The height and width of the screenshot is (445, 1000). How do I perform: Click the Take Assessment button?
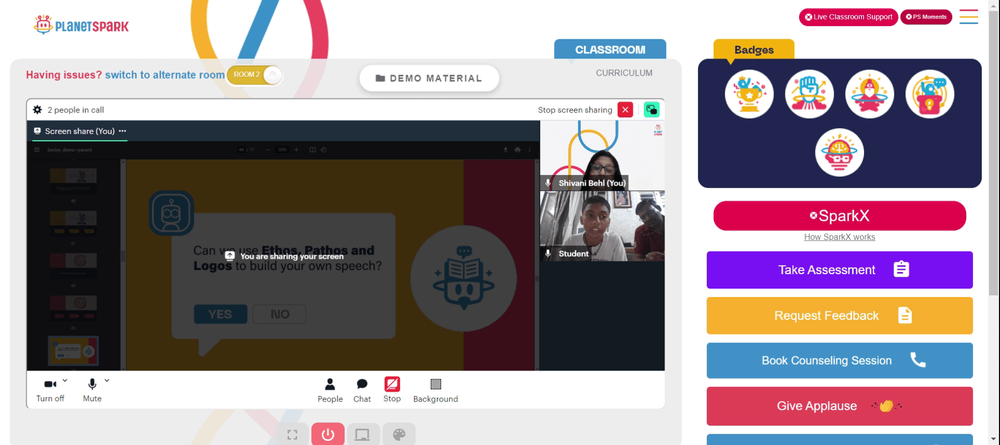(839, 270)
